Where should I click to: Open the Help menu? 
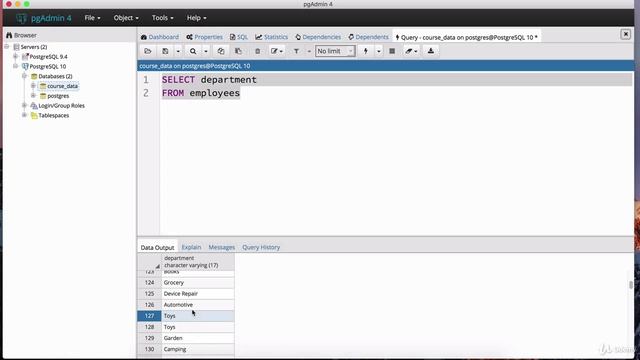(196, 18)
